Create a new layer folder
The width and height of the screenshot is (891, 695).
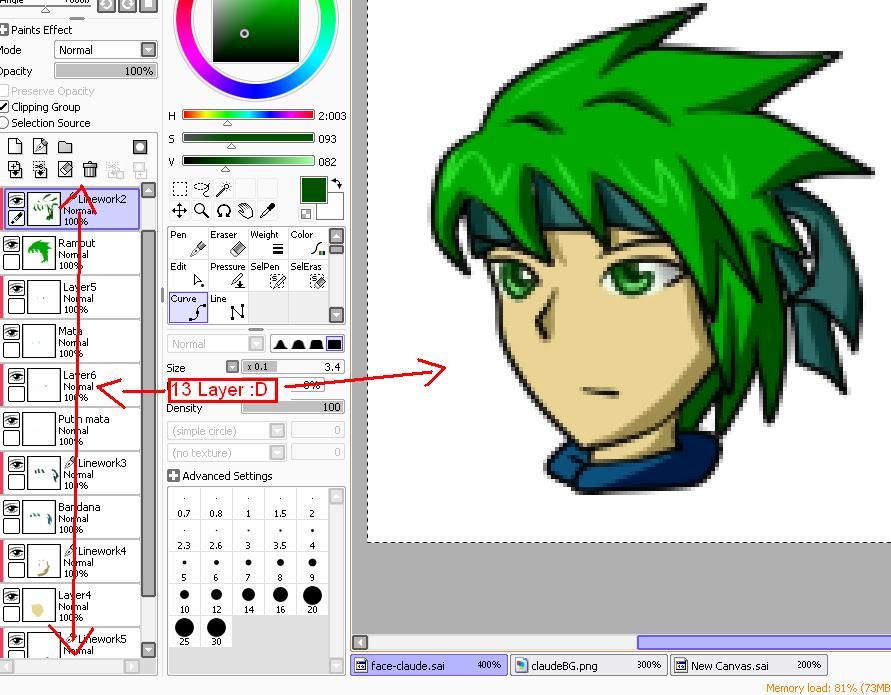coord(65,147)
